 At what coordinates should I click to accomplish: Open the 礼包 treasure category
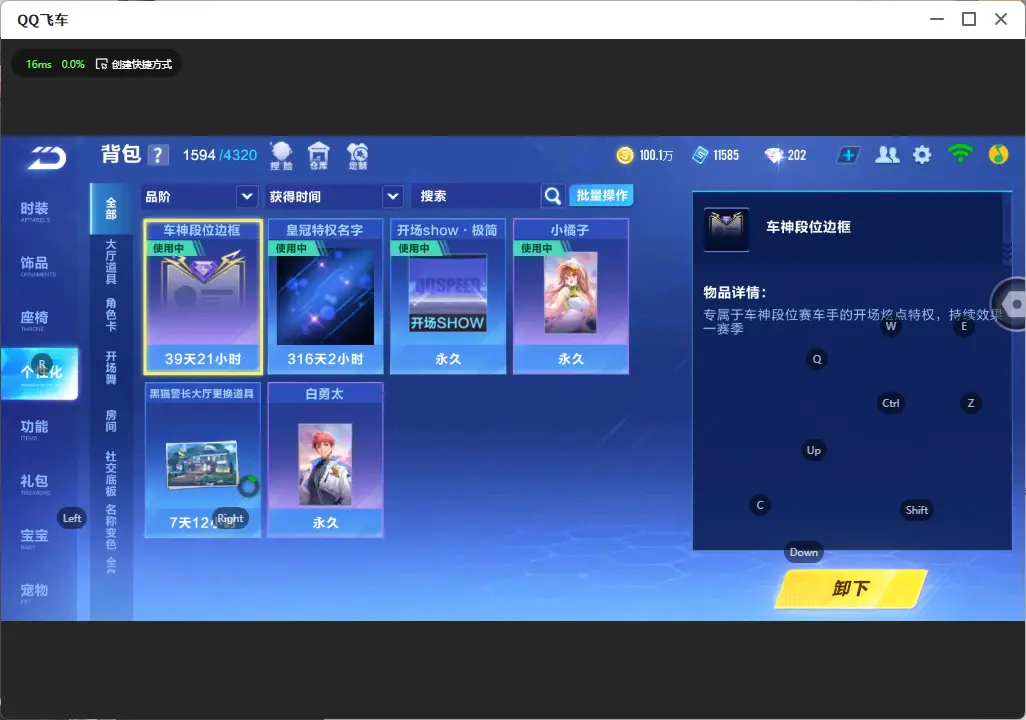[x=34, y=483]
